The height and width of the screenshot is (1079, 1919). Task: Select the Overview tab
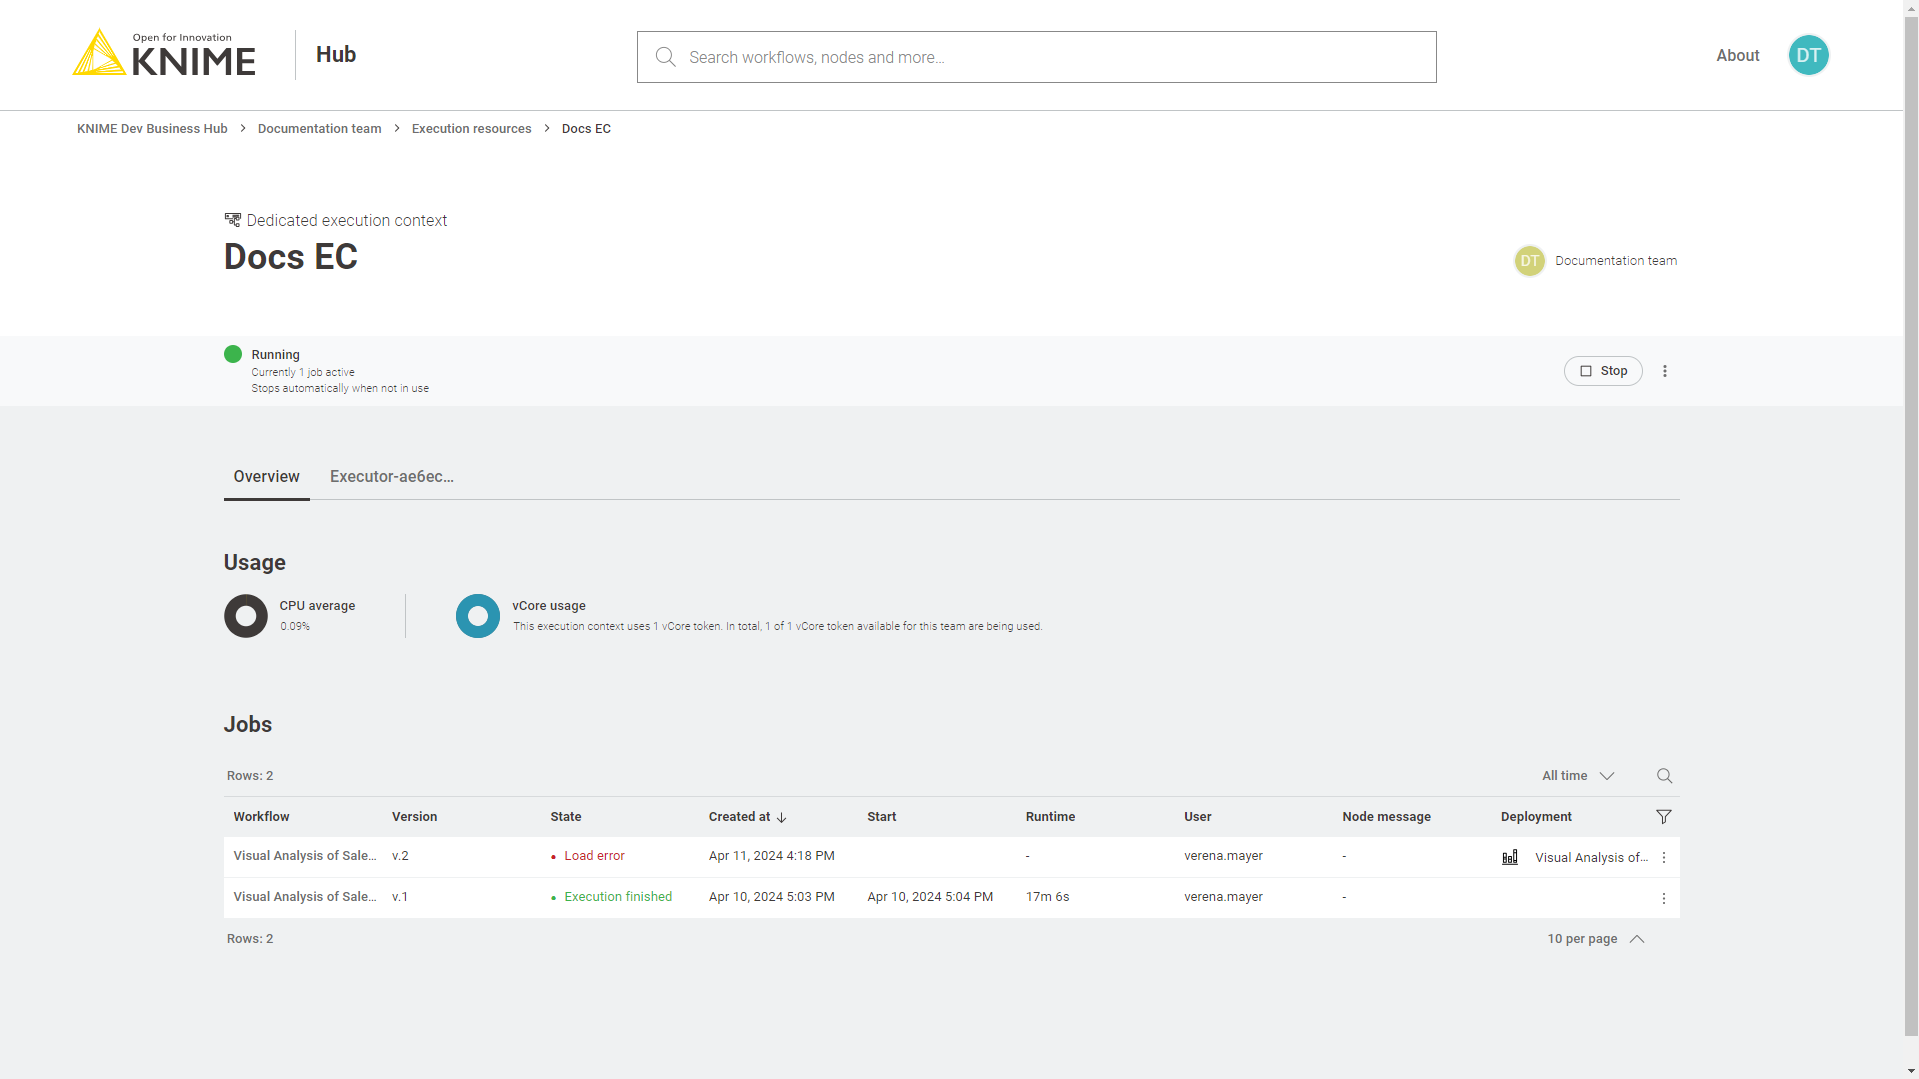pos(266,477)
